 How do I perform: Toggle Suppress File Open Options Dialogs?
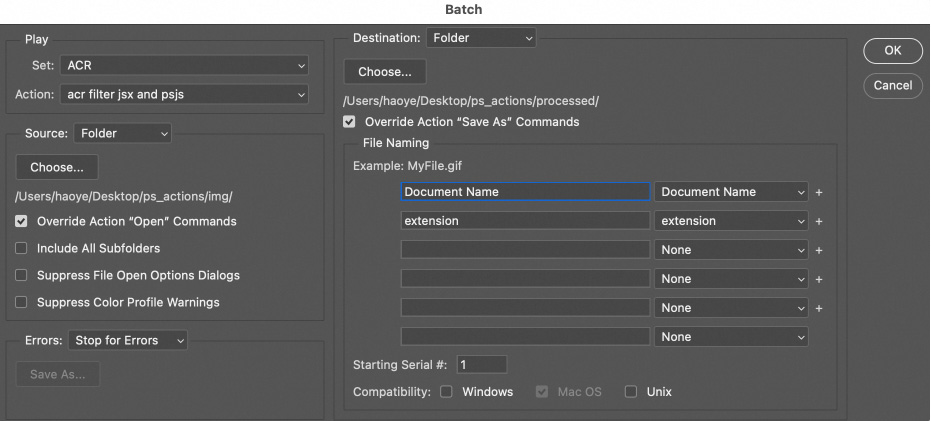pyautogui.click(x=22, y=275)
